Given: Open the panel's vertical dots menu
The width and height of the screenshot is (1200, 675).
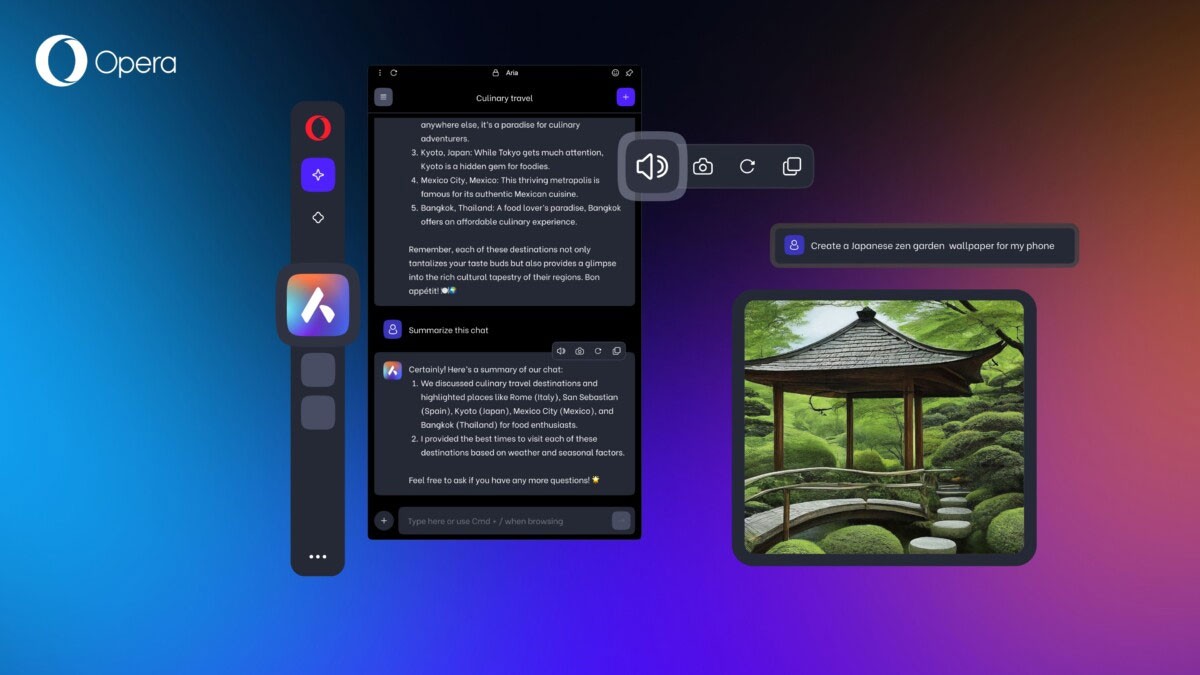Looking at the screenshot, I should (380, 73).
